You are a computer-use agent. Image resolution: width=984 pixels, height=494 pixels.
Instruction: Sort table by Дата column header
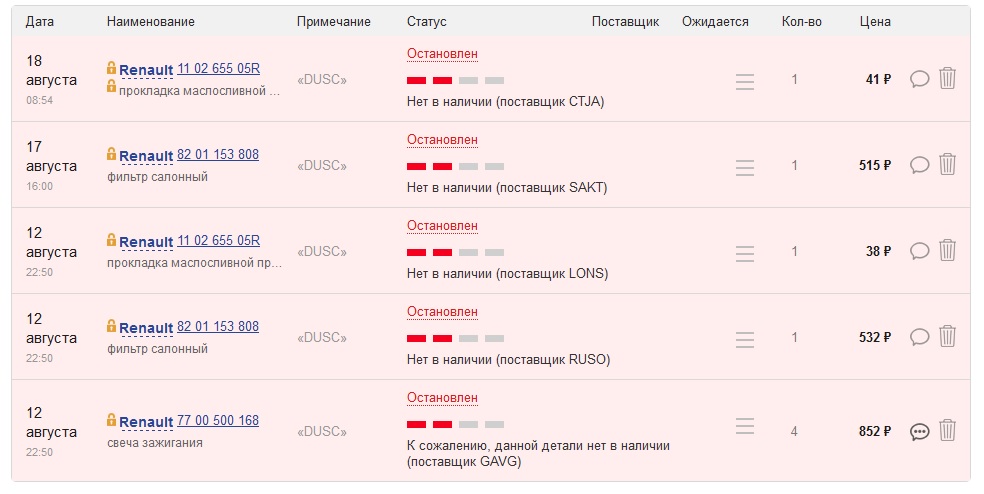[x=40, y=22]
